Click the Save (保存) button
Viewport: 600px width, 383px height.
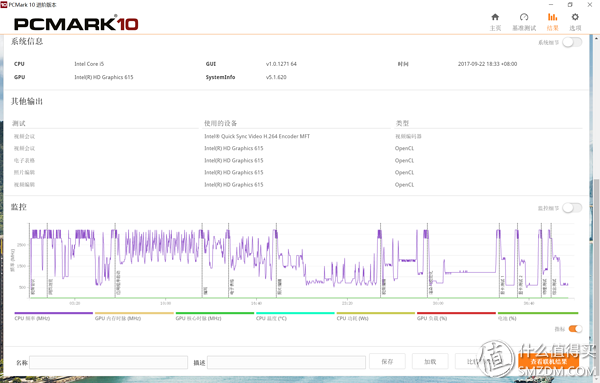pos(387,362)
